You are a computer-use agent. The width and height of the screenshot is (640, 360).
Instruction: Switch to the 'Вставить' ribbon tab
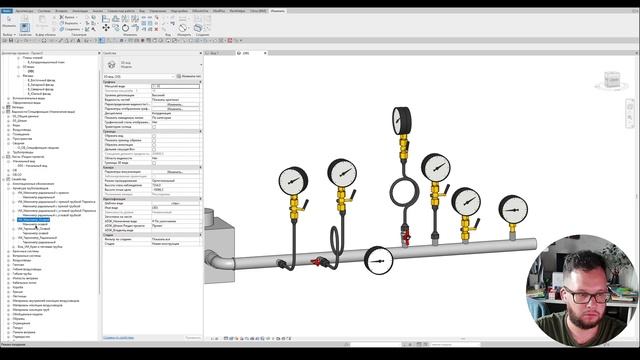pyautogui.click(x=61, y=11)
